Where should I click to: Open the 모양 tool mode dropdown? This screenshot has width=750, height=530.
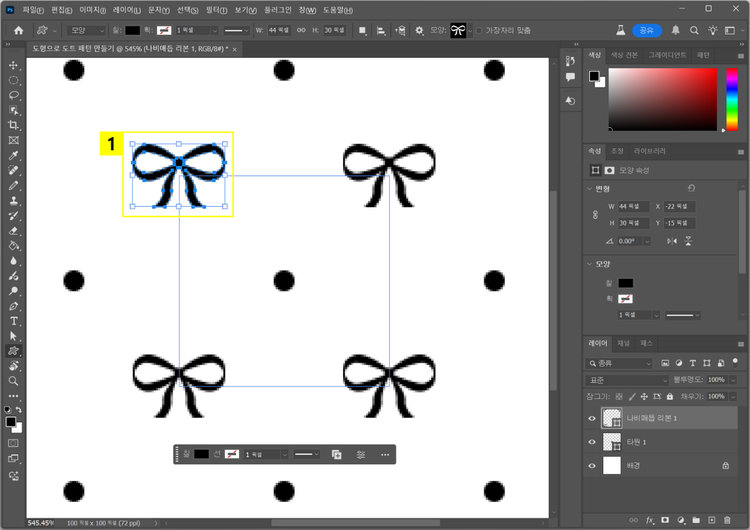83,30
